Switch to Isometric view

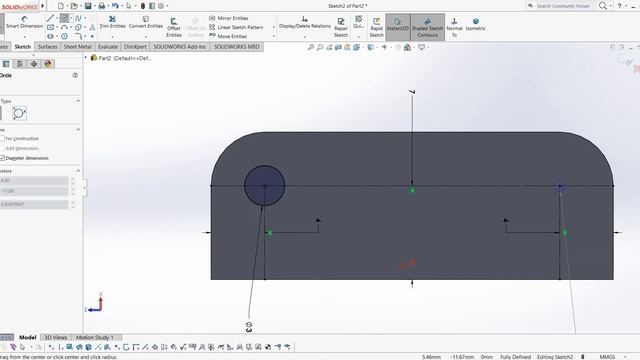tap(476, 24)
